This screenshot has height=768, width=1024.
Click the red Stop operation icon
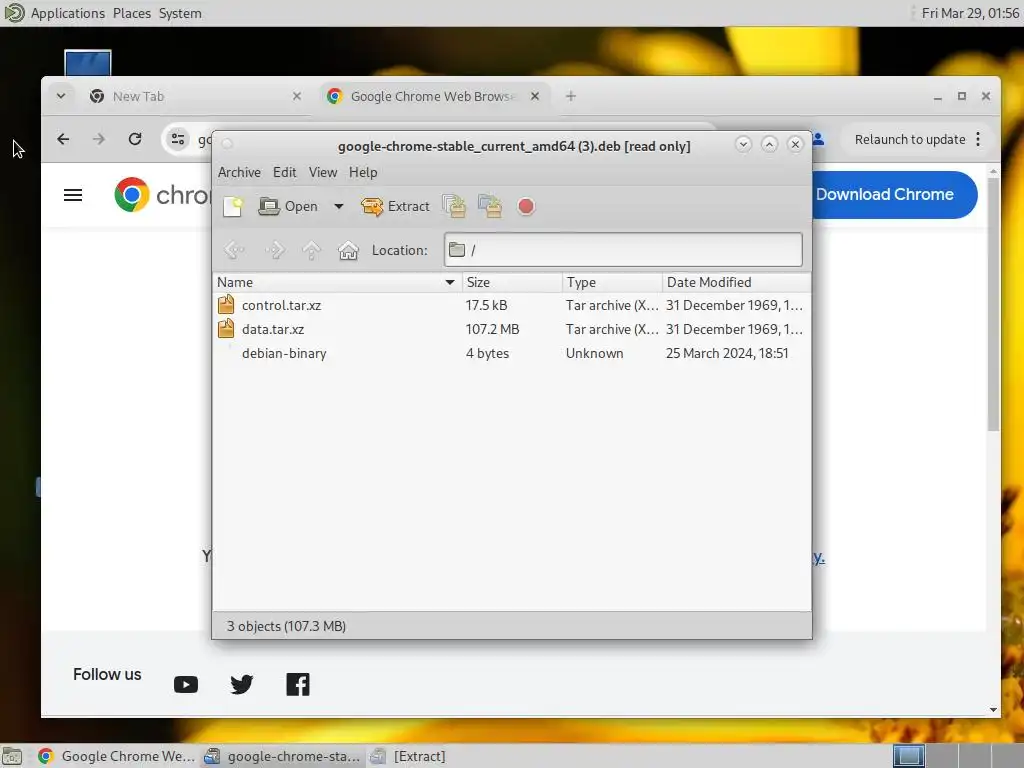tap(526, 206)
